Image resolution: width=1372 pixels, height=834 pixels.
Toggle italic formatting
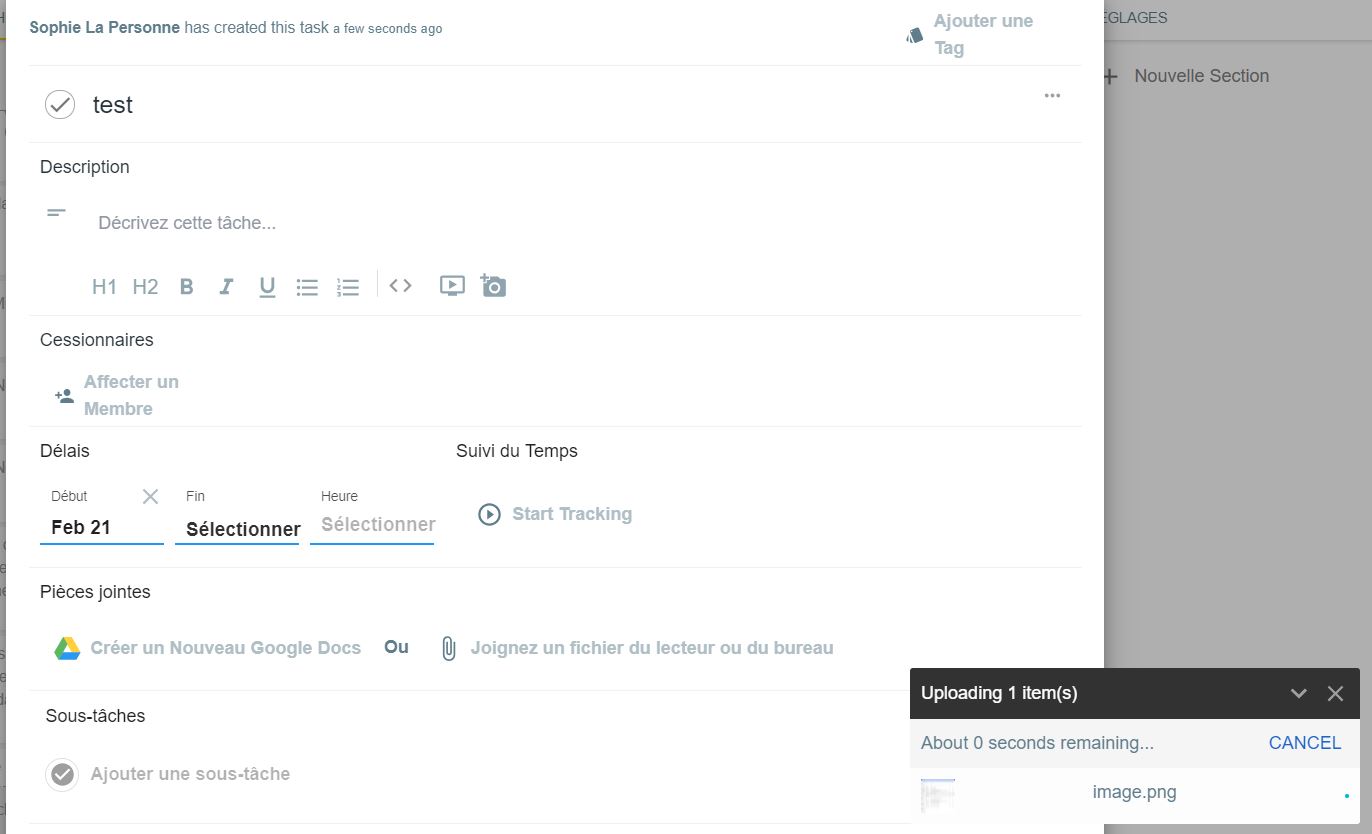coord(226,287)
